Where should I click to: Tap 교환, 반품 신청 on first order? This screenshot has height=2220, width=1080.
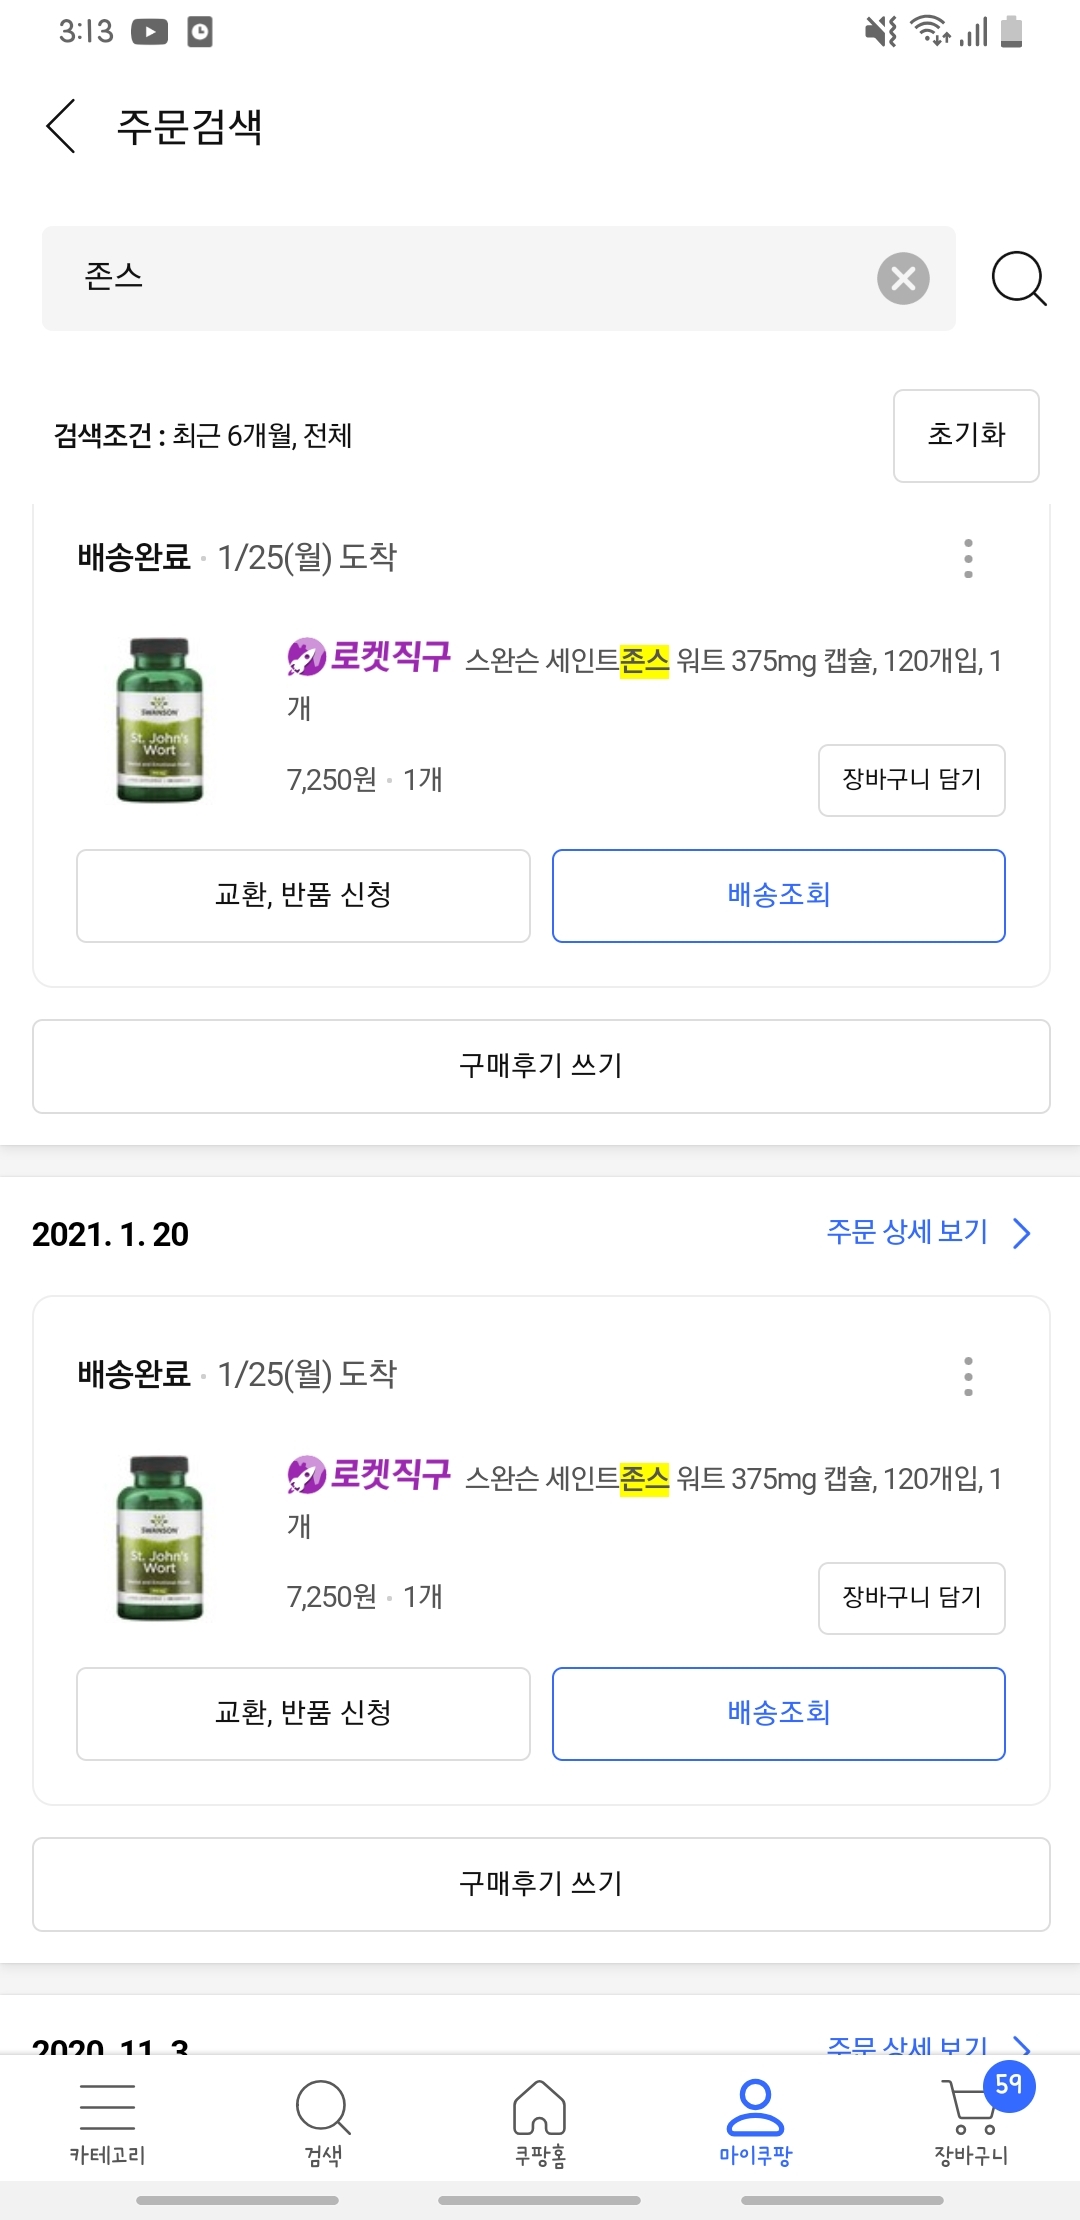(303, 895)
